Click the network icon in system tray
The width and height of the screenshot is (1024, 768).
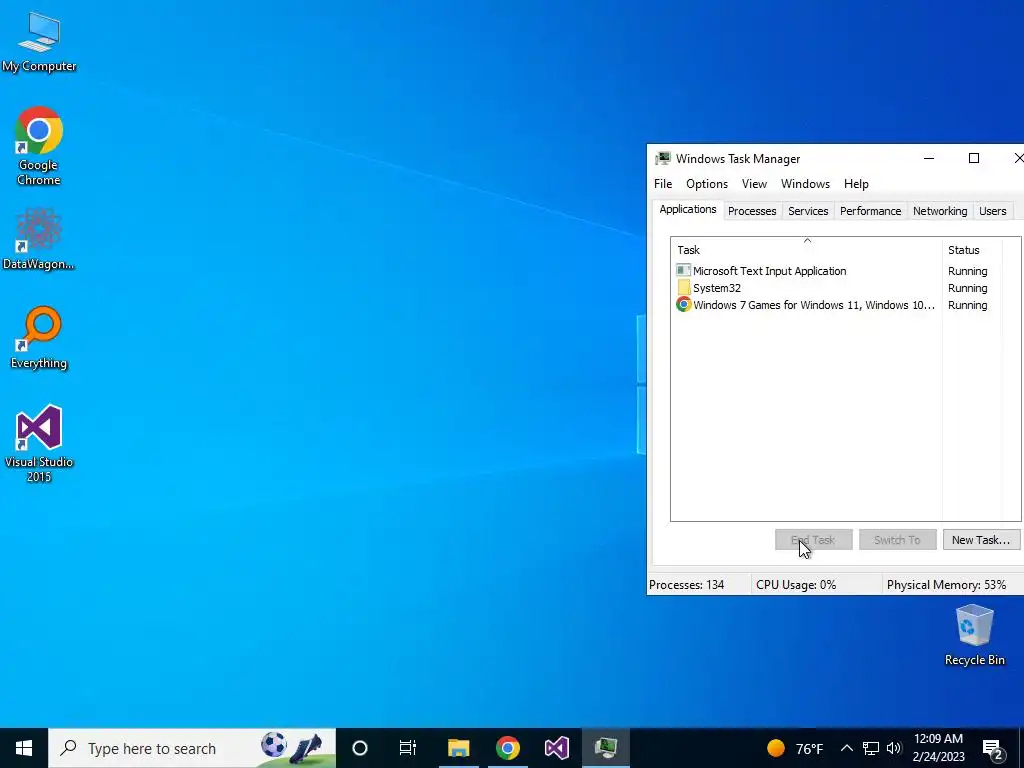pos(871,748)
